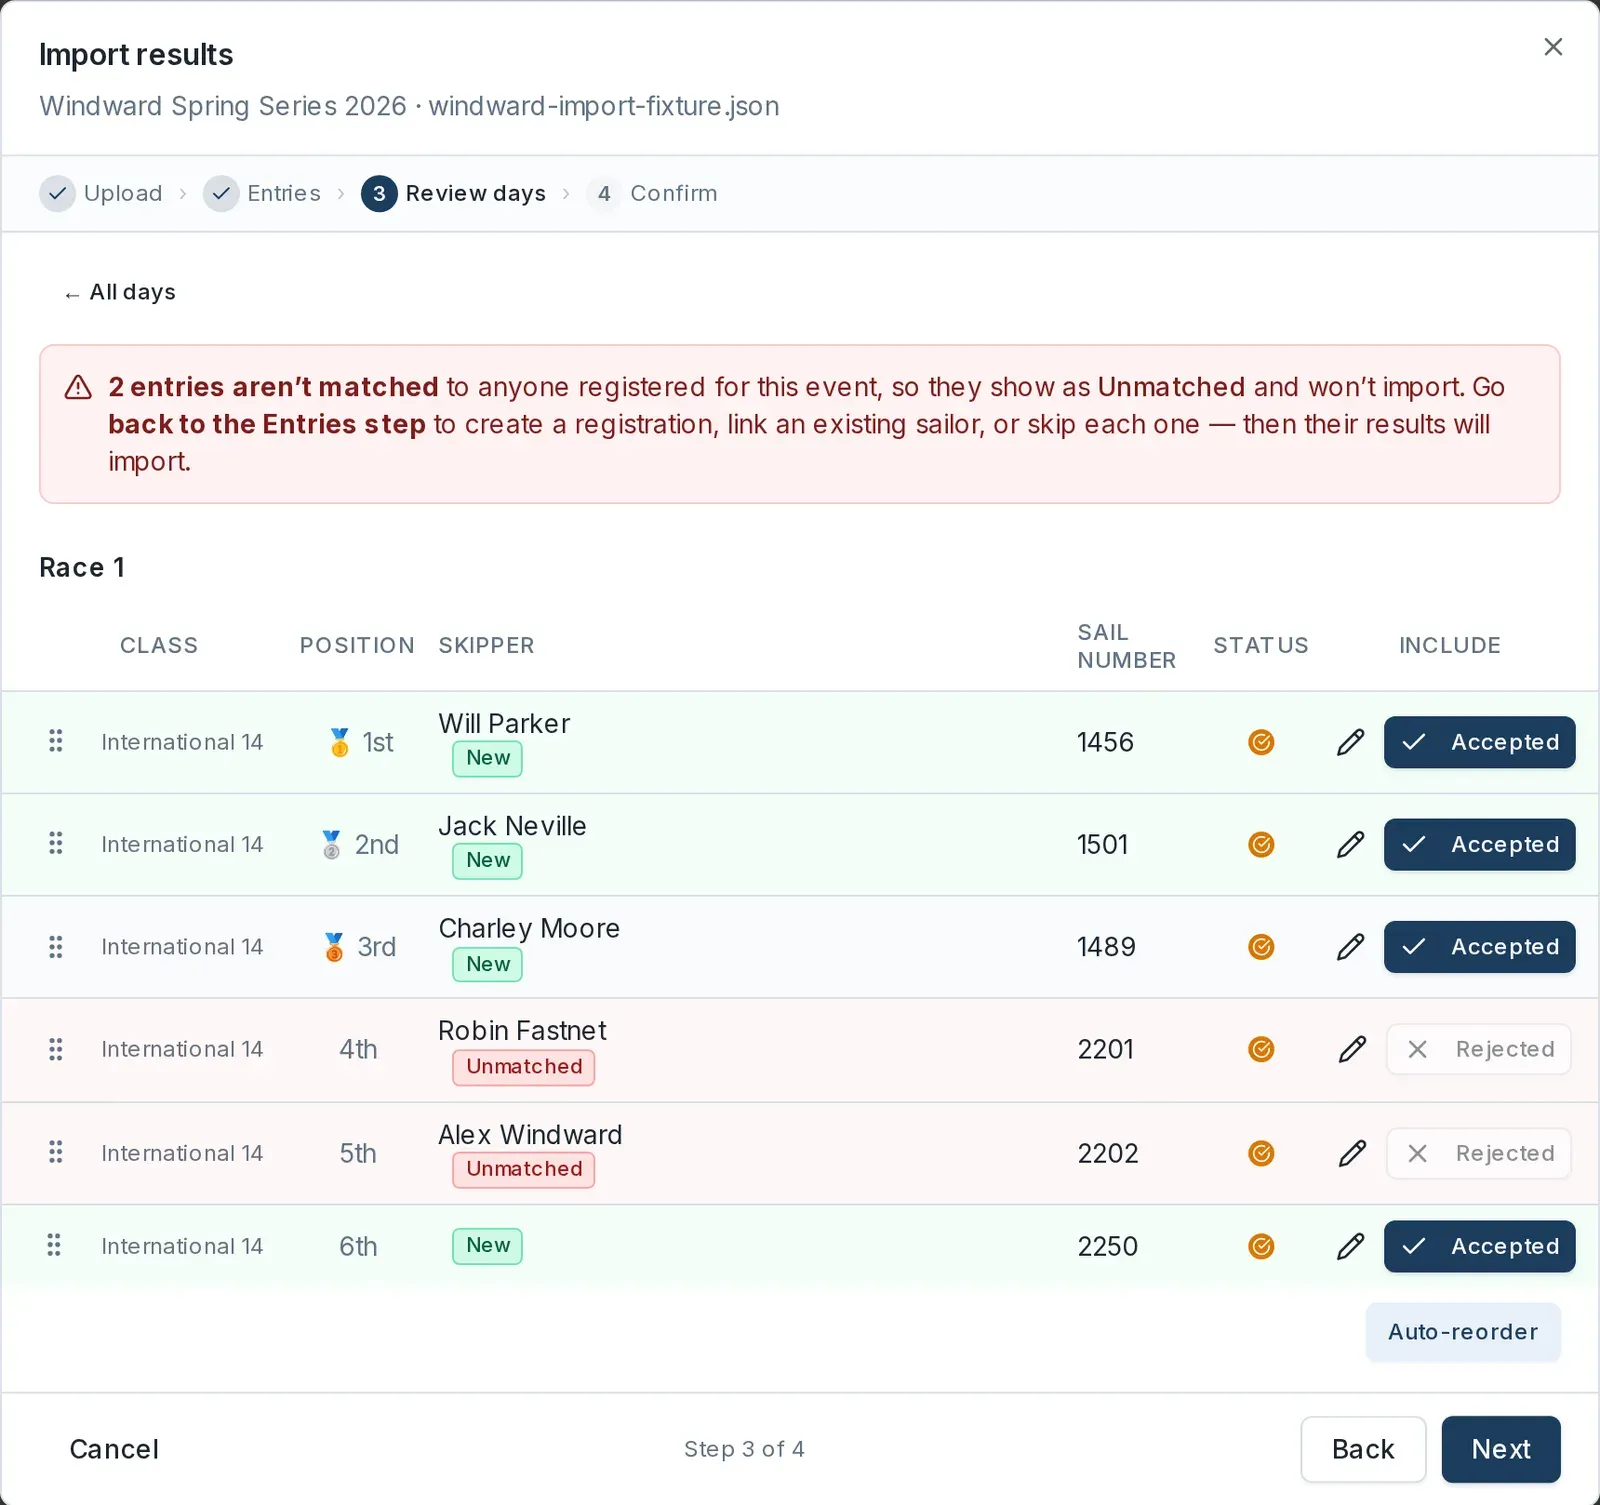Screen dimensions: 1600x1505
Task: Click status icon for sail 1501
Action: coord(1261,845)
